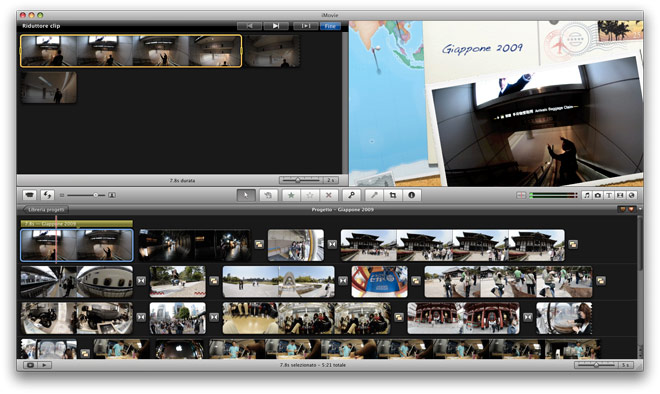
Task: Open the camera import window
Action: click(29, 195)
